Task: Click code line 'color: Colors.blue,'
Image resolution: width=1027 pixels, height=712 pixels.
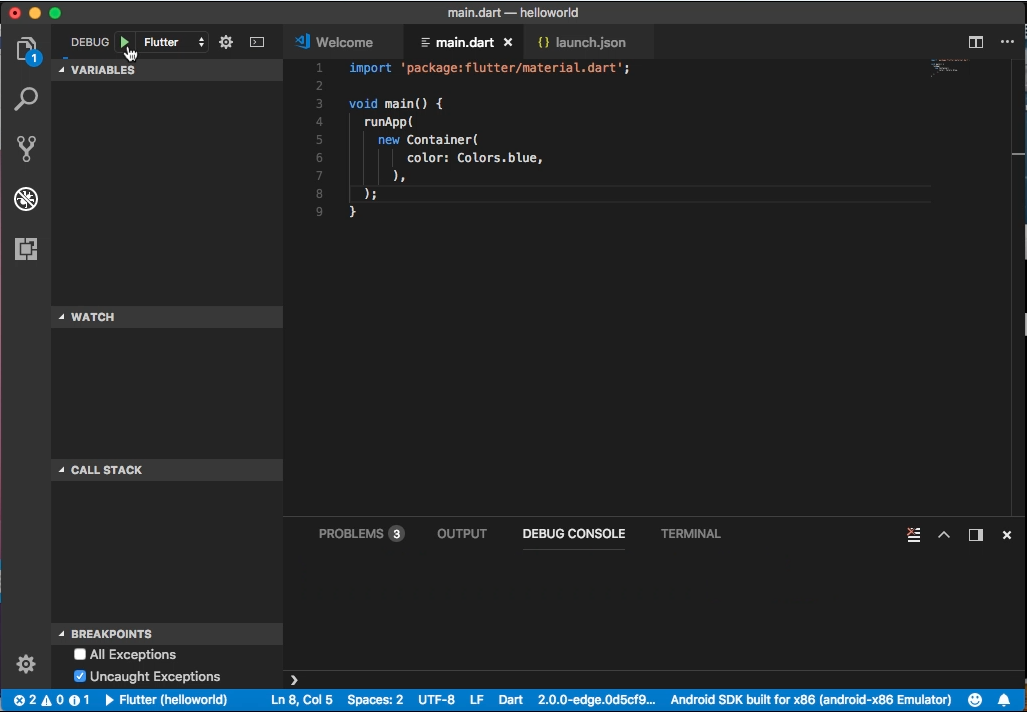Action: pyautogui.click(x=475, y=158)
